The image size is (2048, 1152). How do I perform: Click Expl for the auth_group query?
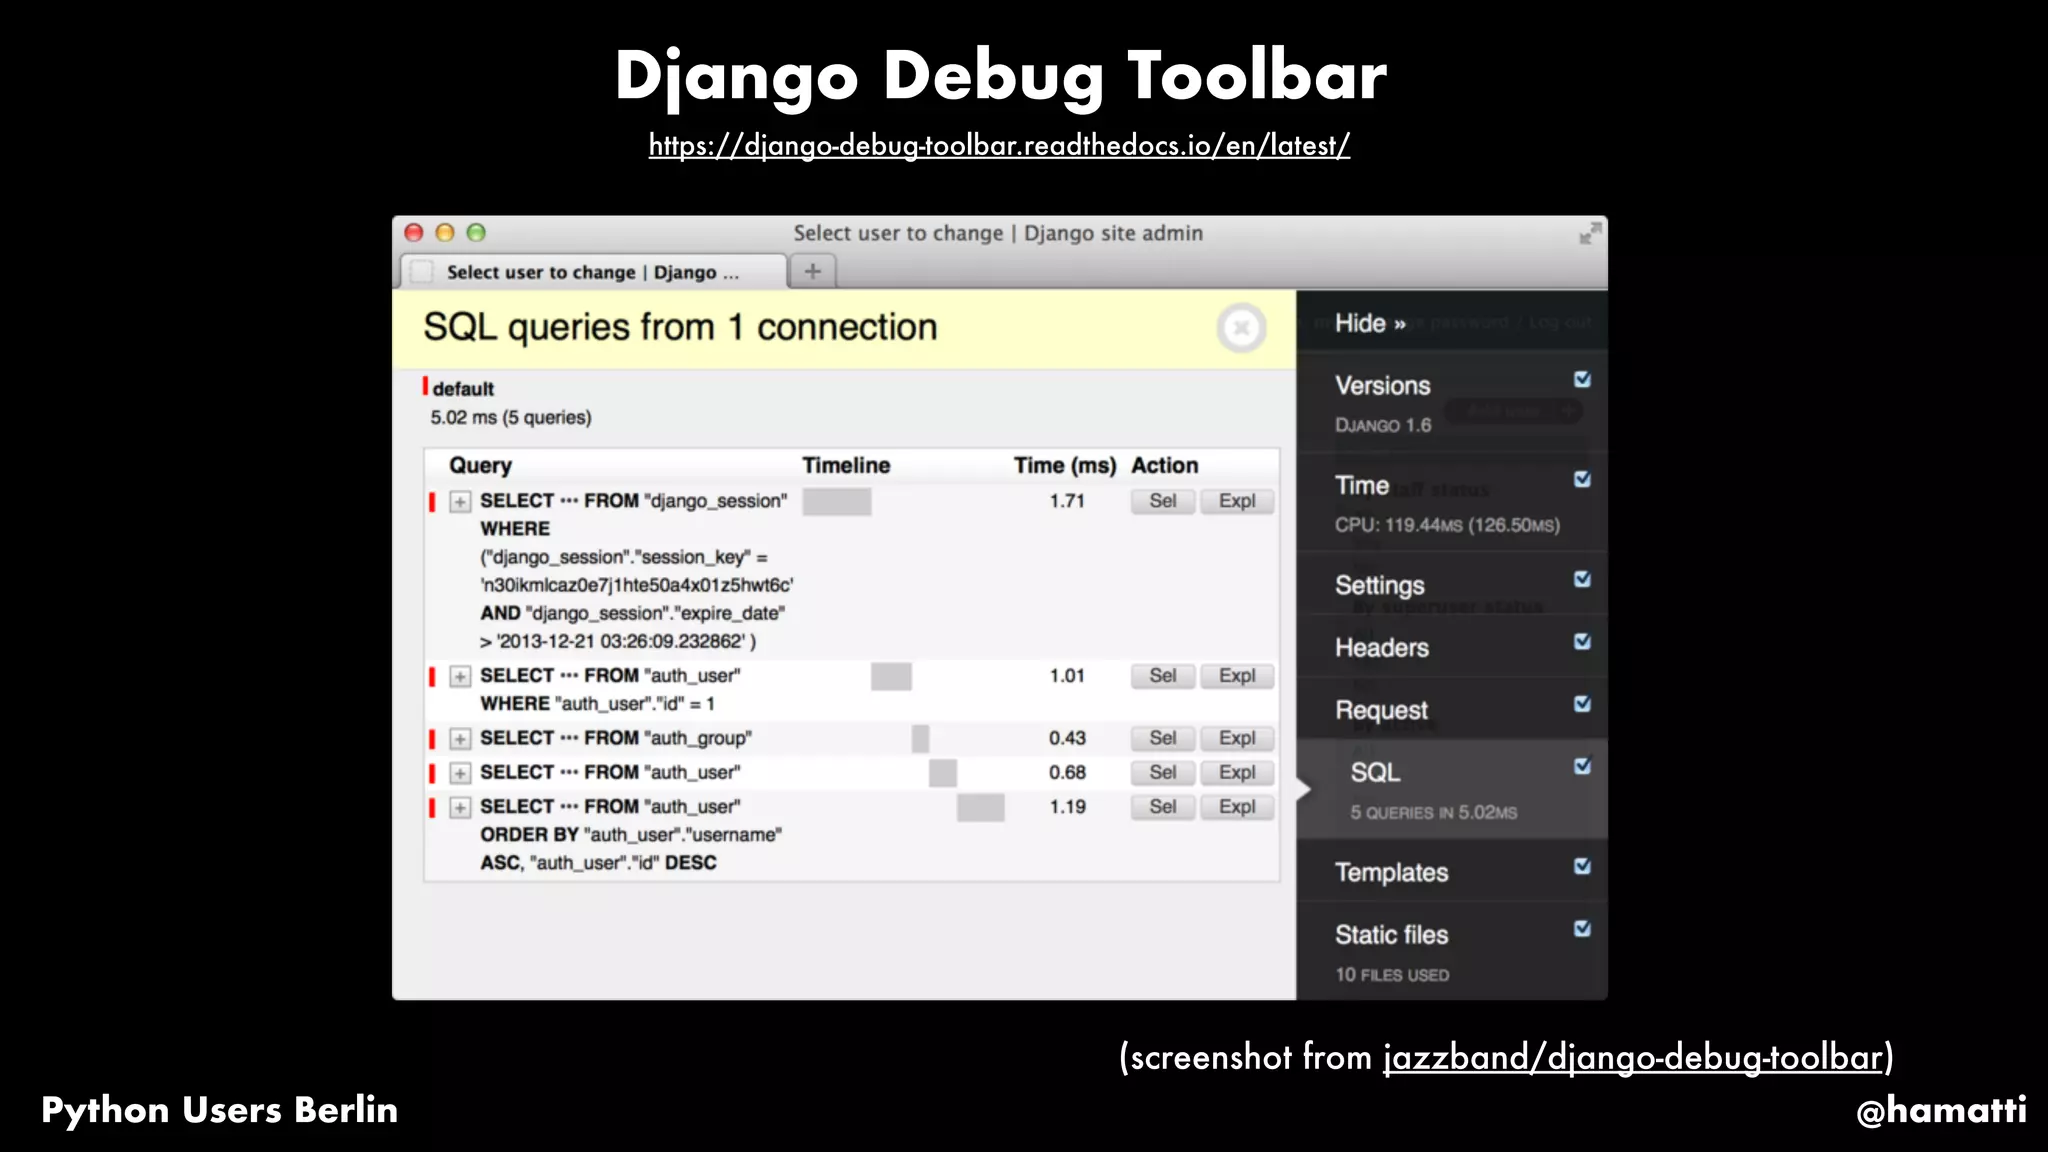(1237, 738)
